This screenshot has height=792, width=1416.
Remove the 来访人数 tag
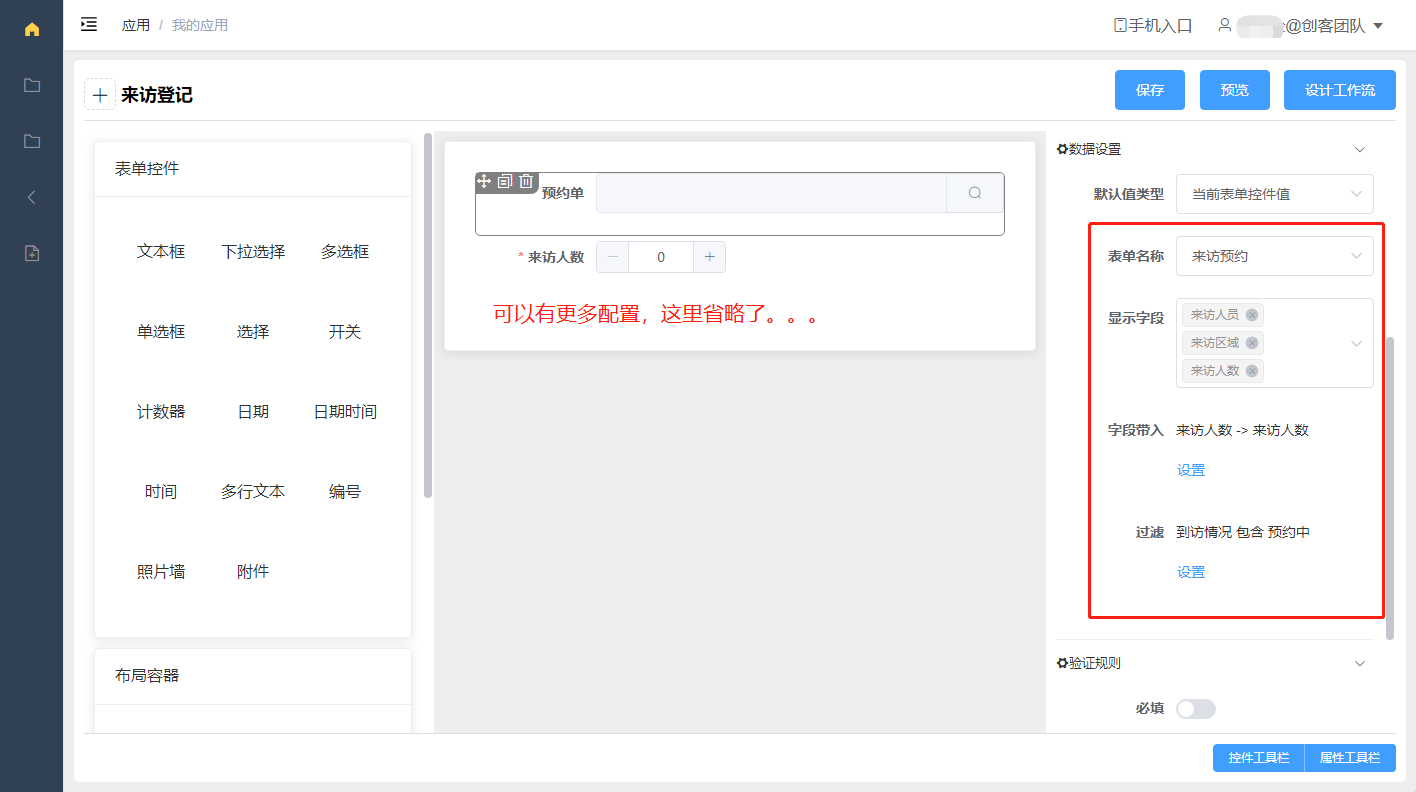(1251, 371)
